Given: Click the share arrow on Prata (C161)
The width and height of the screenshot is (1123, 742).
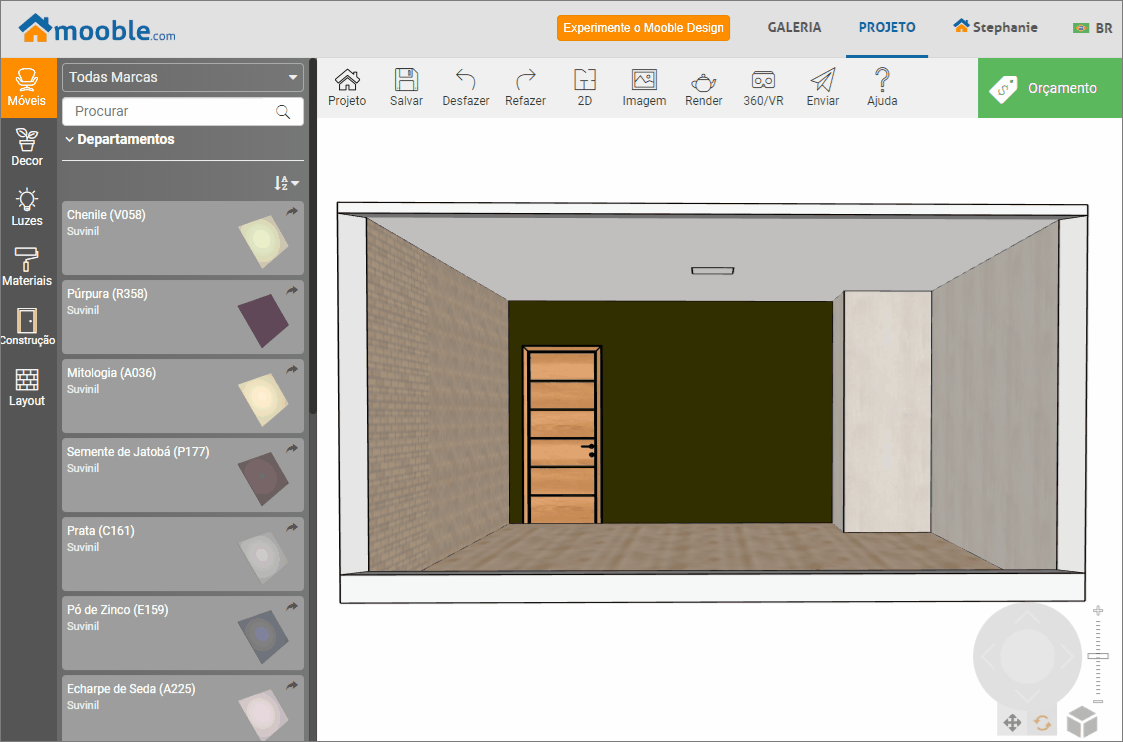Looking at the screenshot, I should [x=292, y=527].
